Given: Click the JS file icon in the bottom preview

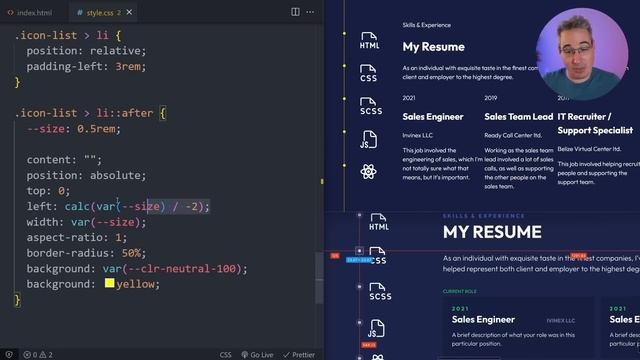Looking at the screenshot, I should [x=376, y=329].
